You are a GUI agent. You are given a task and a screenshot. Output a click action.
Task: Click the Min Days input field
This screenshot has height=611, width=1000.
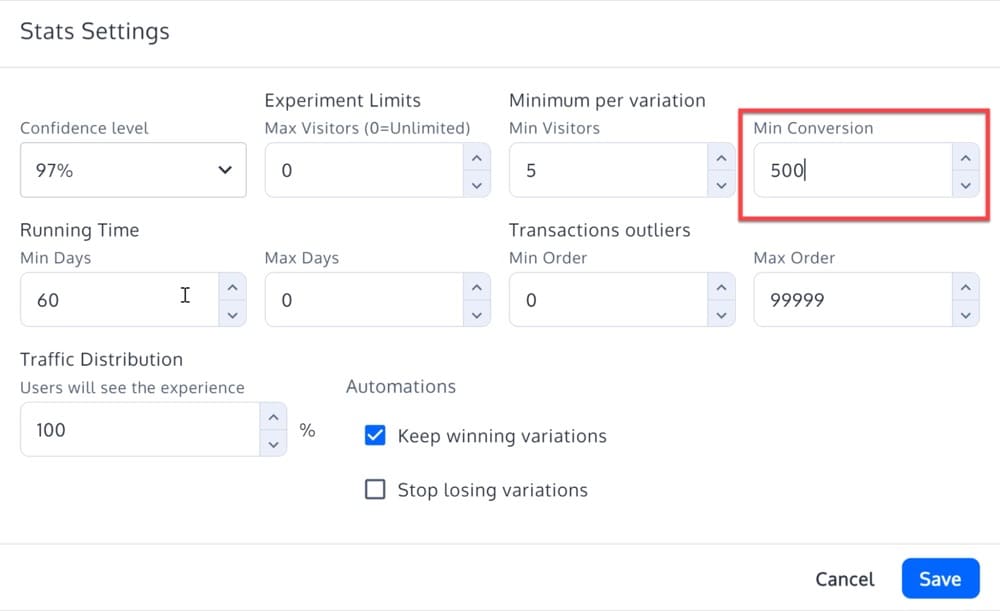click(x=120, y=300)
